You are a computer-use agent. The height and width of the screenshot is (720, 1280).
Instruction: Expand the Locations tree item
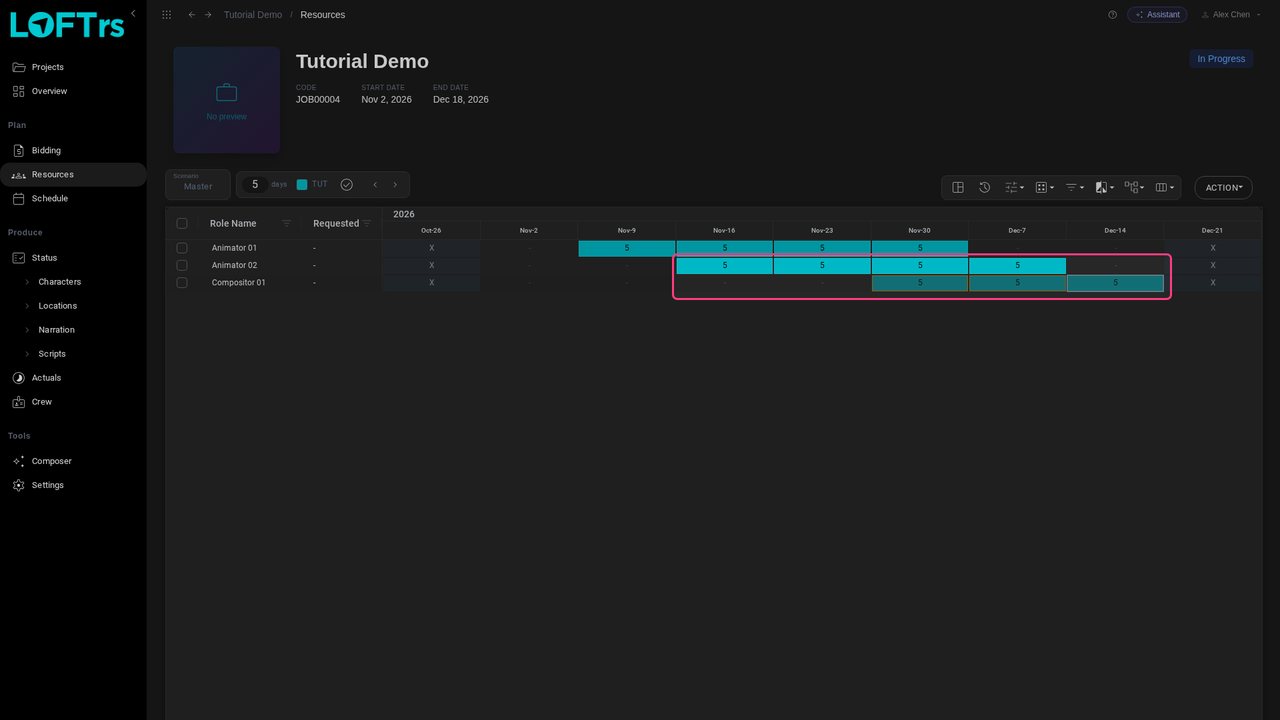[x=27, y=306]
